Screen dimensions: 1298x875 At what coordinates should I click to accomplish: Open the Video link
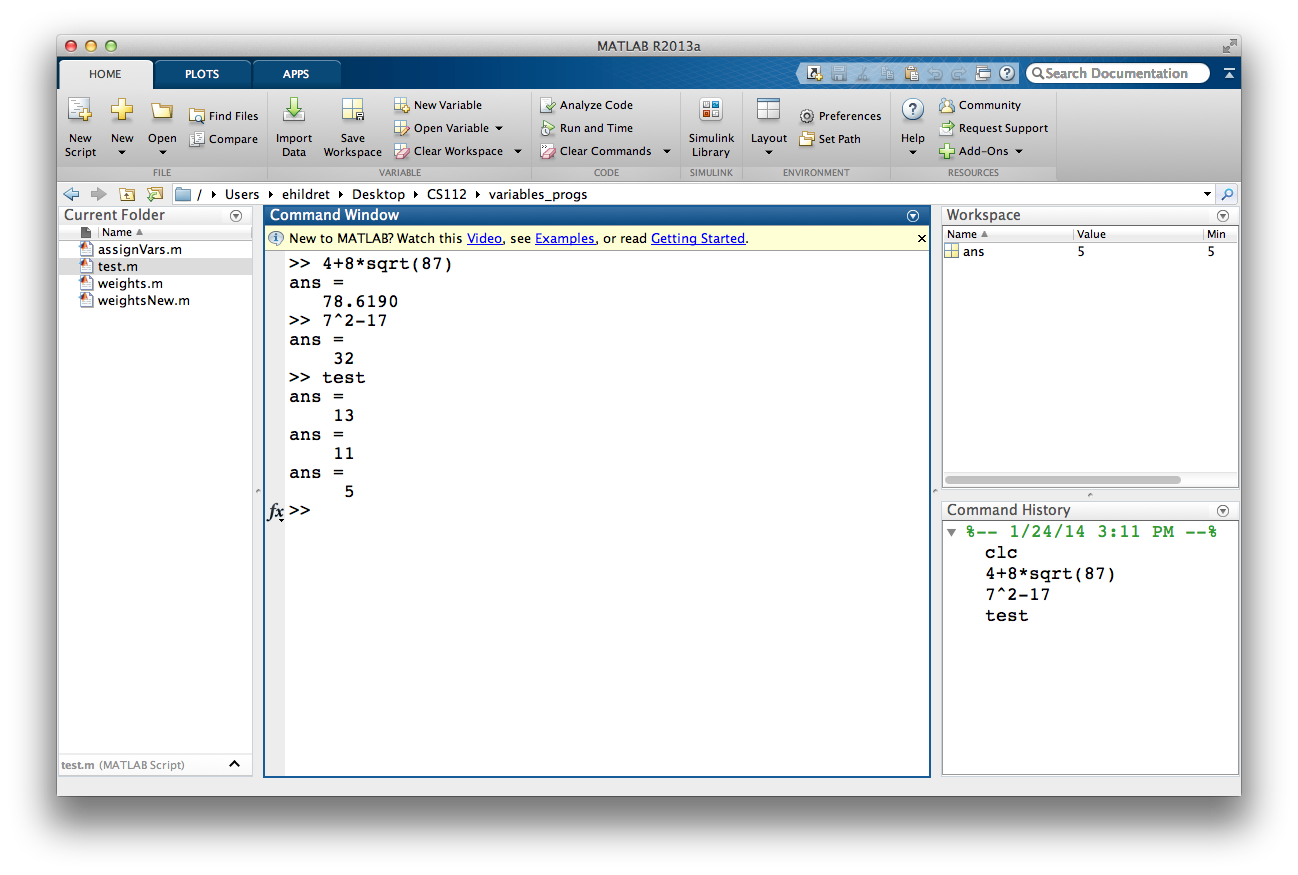point(484,239)
